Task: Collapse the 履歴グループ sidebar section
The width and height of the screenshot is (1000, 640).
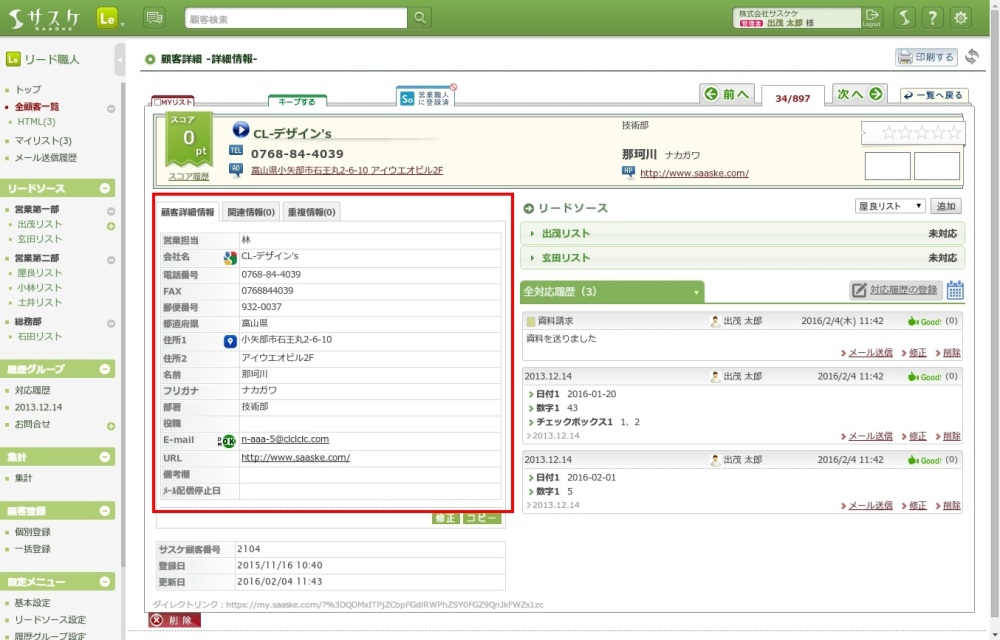Action: click(x=105, y=369)
